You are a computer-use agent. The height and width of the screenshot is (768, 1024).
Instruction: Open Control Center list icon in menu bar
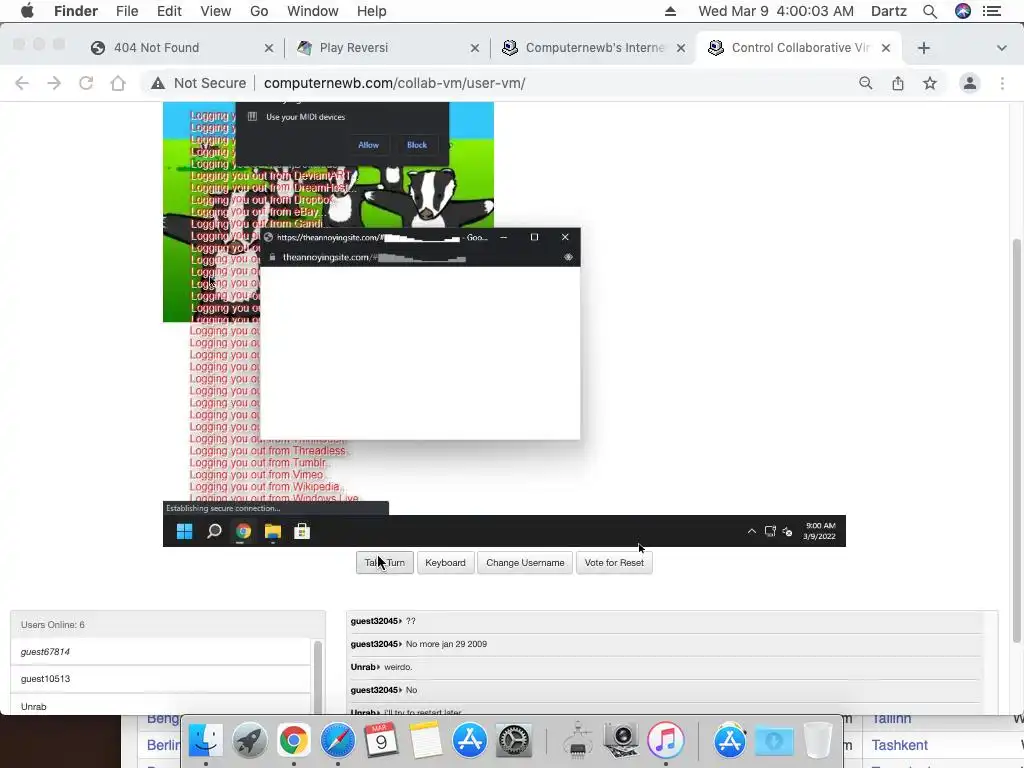click(992, 11)
